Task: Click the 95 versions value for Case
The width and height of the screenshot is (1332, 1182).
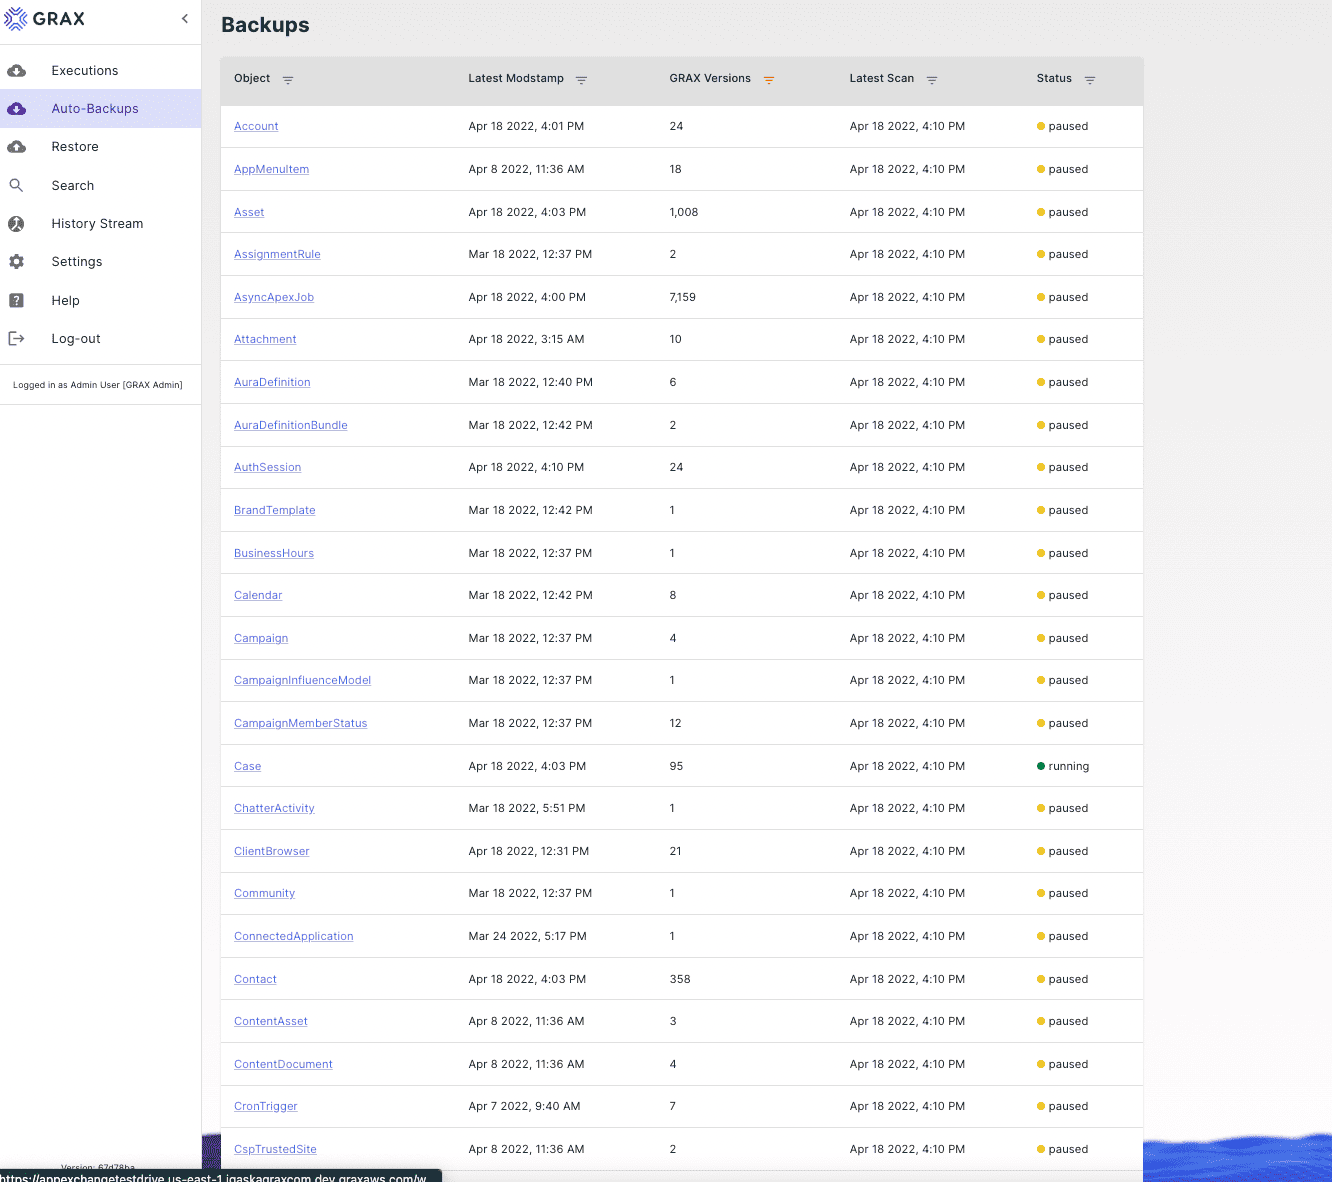Action: click(x=676, y=767)
